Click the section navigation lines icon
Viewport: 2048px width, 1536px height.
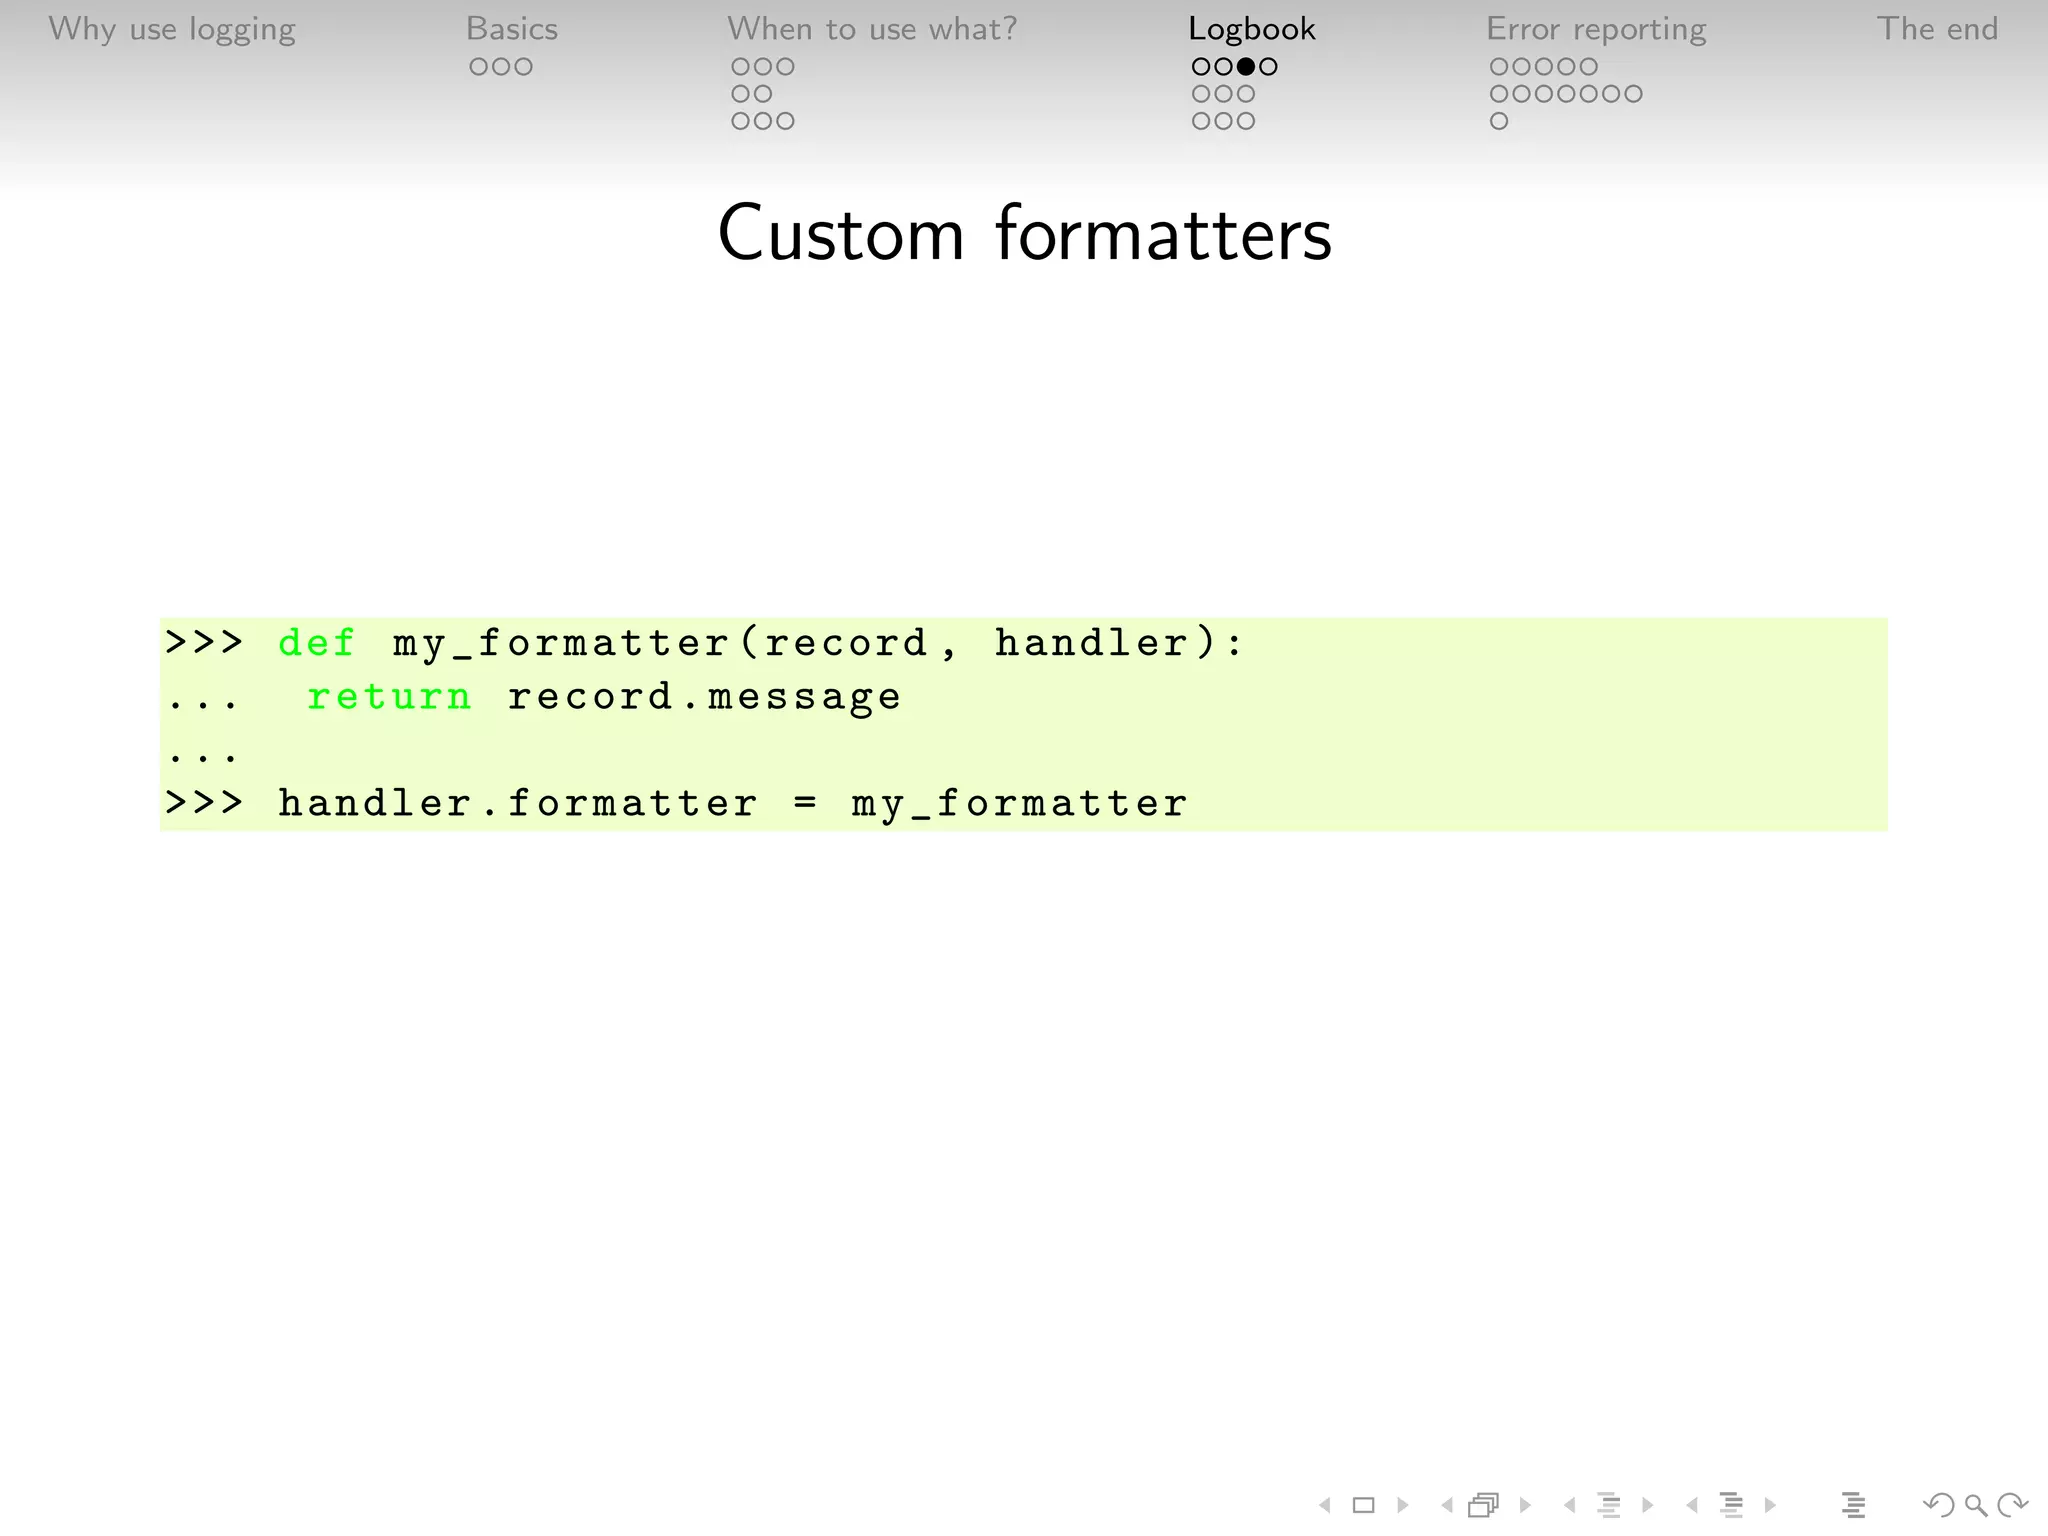click(1731, 1505)
